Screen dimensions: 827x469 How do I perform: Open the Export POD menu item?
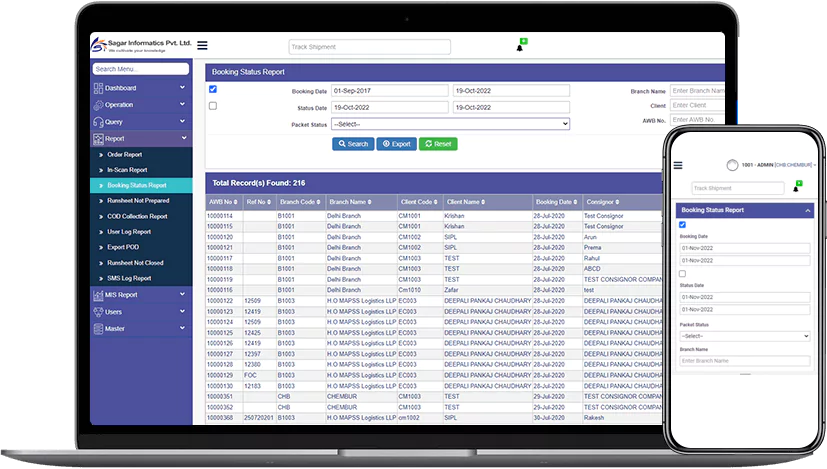123,247
